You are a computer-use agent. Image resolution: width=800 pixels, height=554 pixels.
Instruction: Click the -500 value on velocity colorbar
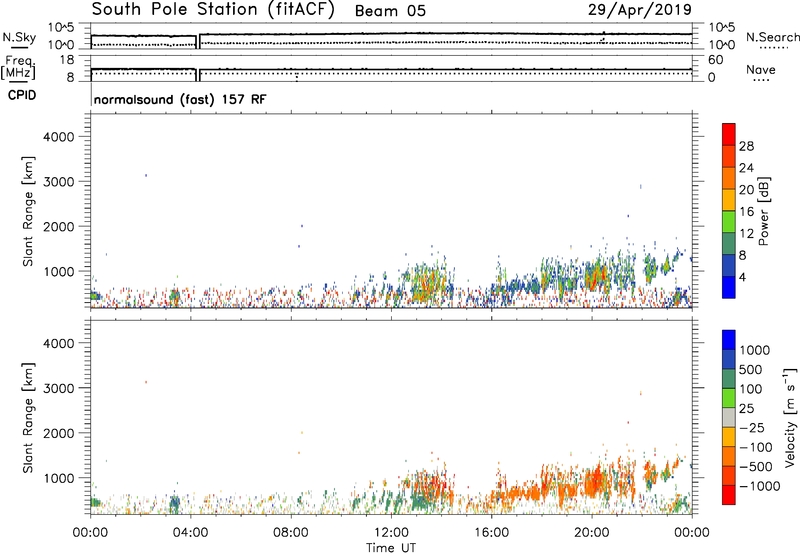[x=756, y=467]
